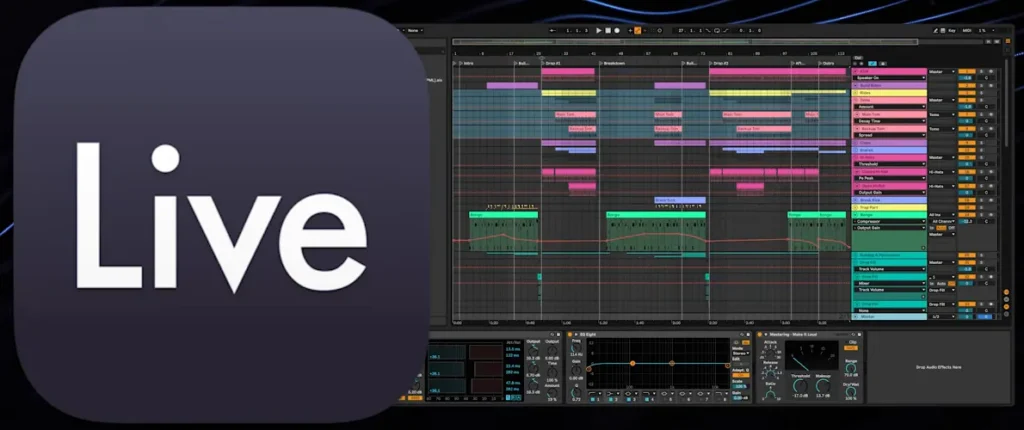Toggle the arrangement Loop switch
Screen dimensions: 1024x430
[x=717, y=31]
